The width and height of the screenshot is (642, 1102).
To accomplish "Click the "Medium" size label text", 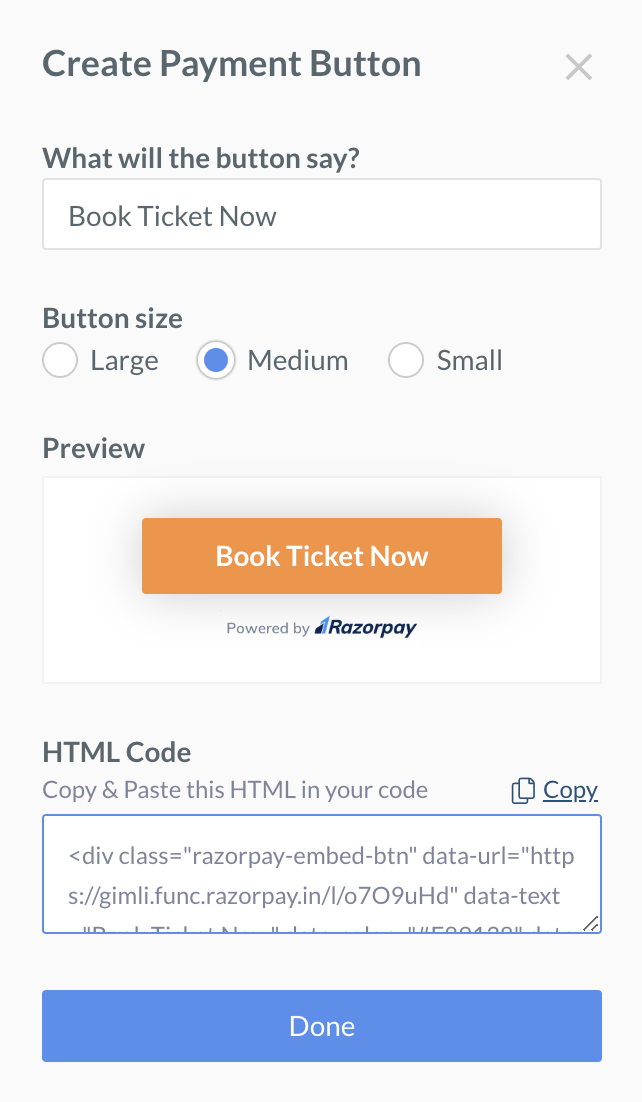I will click(x=297, y=361).
